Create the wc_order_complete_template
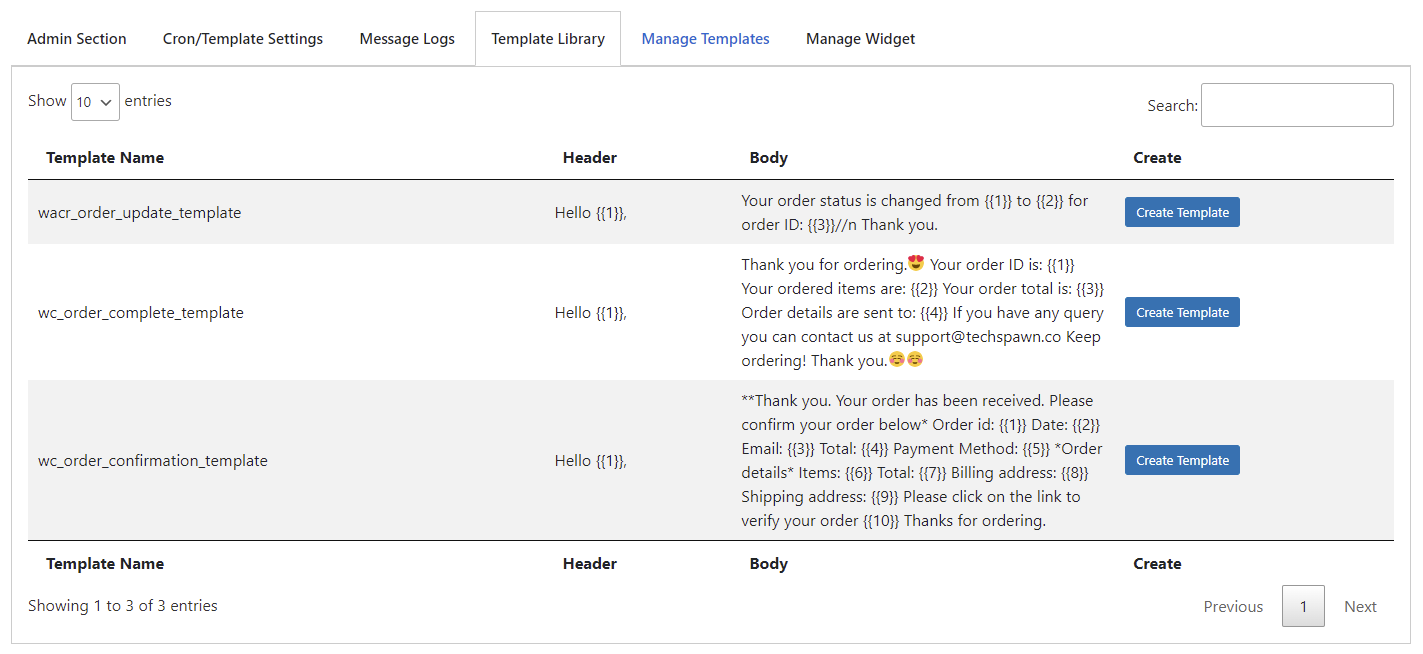This screenshot has width=1423, height=654. [1182, 311]
